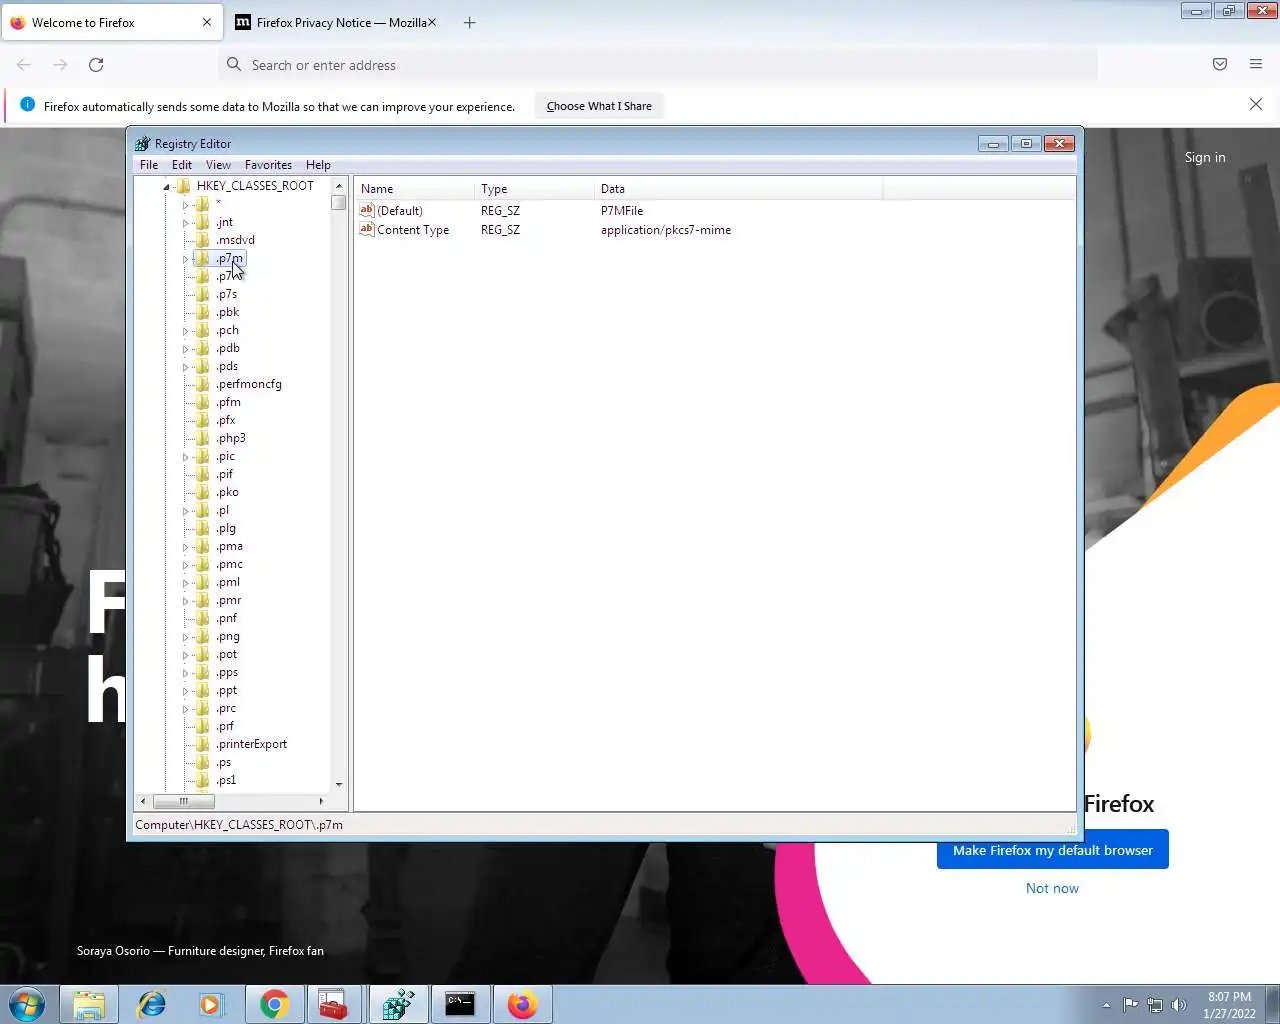
Task: Click the Choose What I Share button
Action: [x=599, y=106]
